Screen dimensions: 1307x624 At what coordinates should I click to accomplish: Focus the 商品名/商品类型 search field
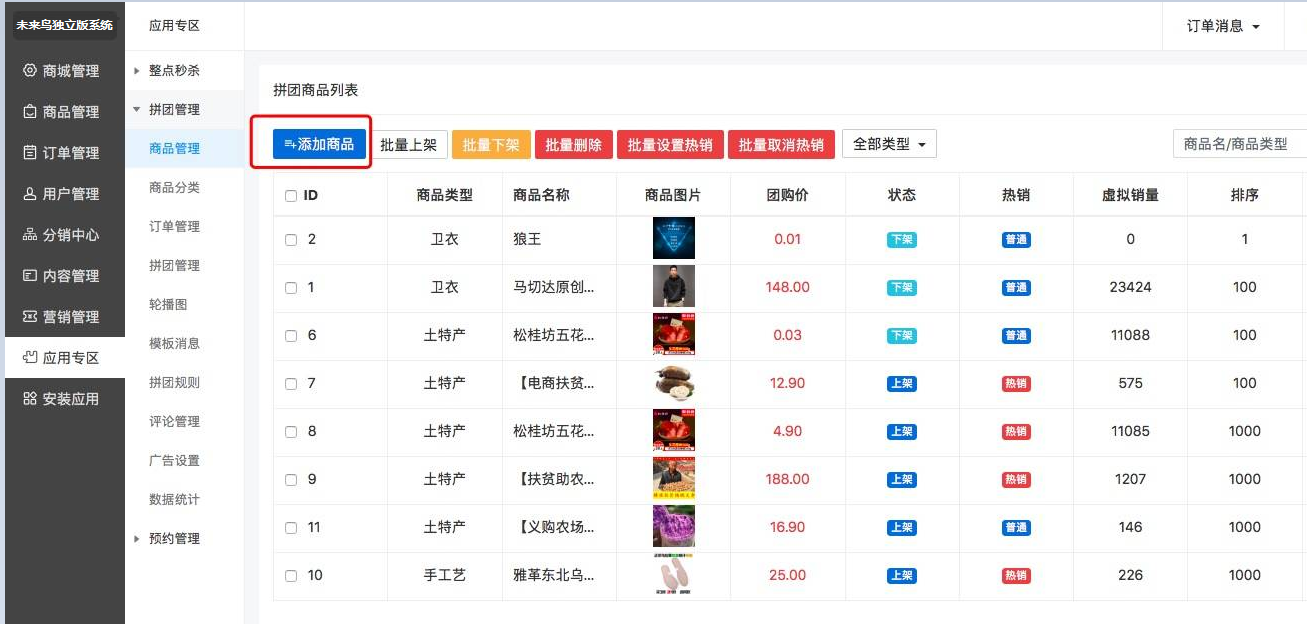coord(1240,144)
